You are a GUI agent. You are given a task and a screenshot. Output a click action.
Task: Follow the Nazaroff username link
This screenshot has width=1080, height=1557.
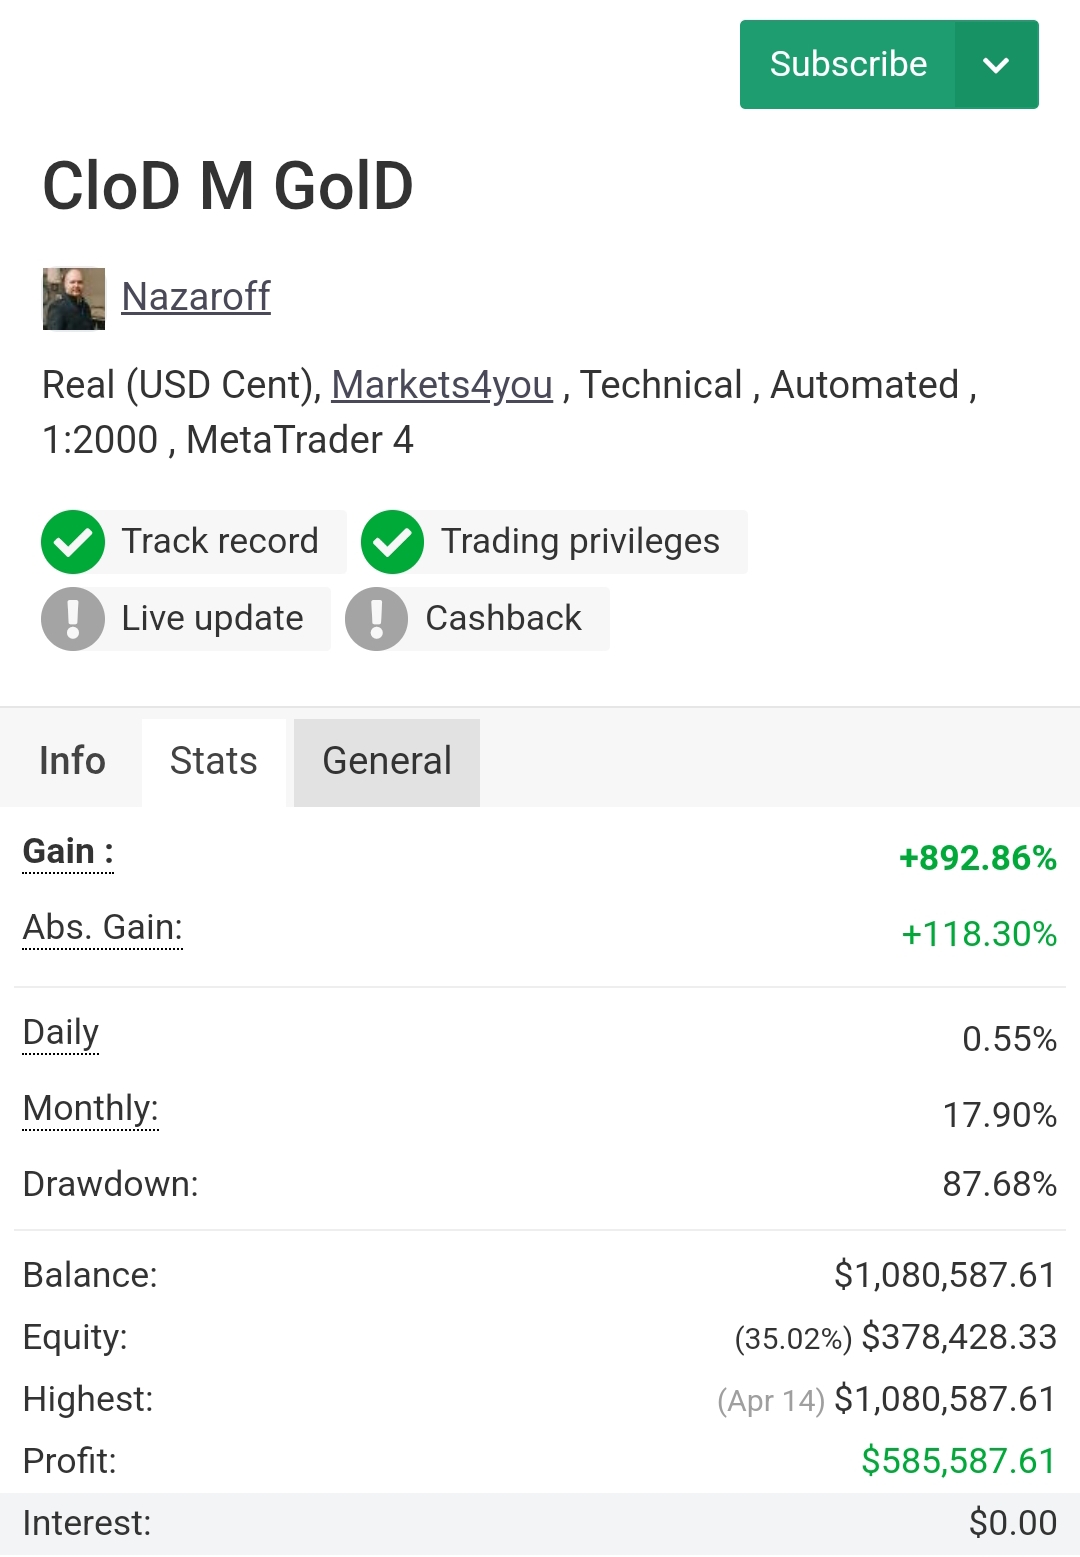[x=196, y=297]
